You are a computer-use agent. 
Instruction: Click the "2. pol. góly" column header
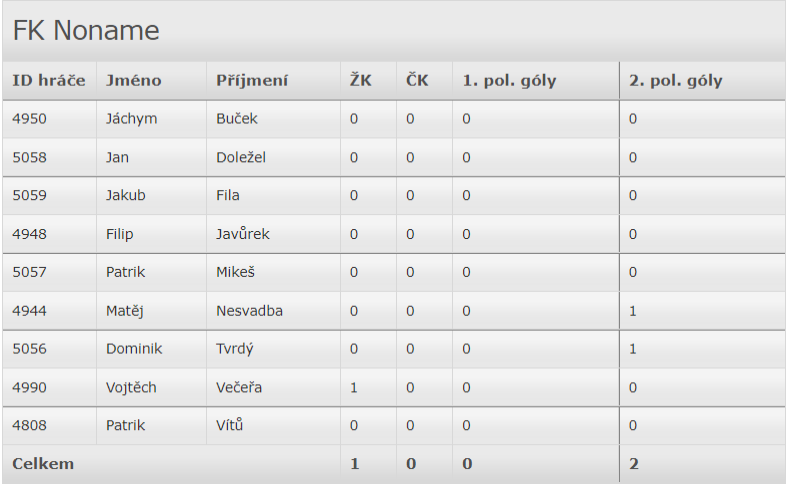click(676, 81)
